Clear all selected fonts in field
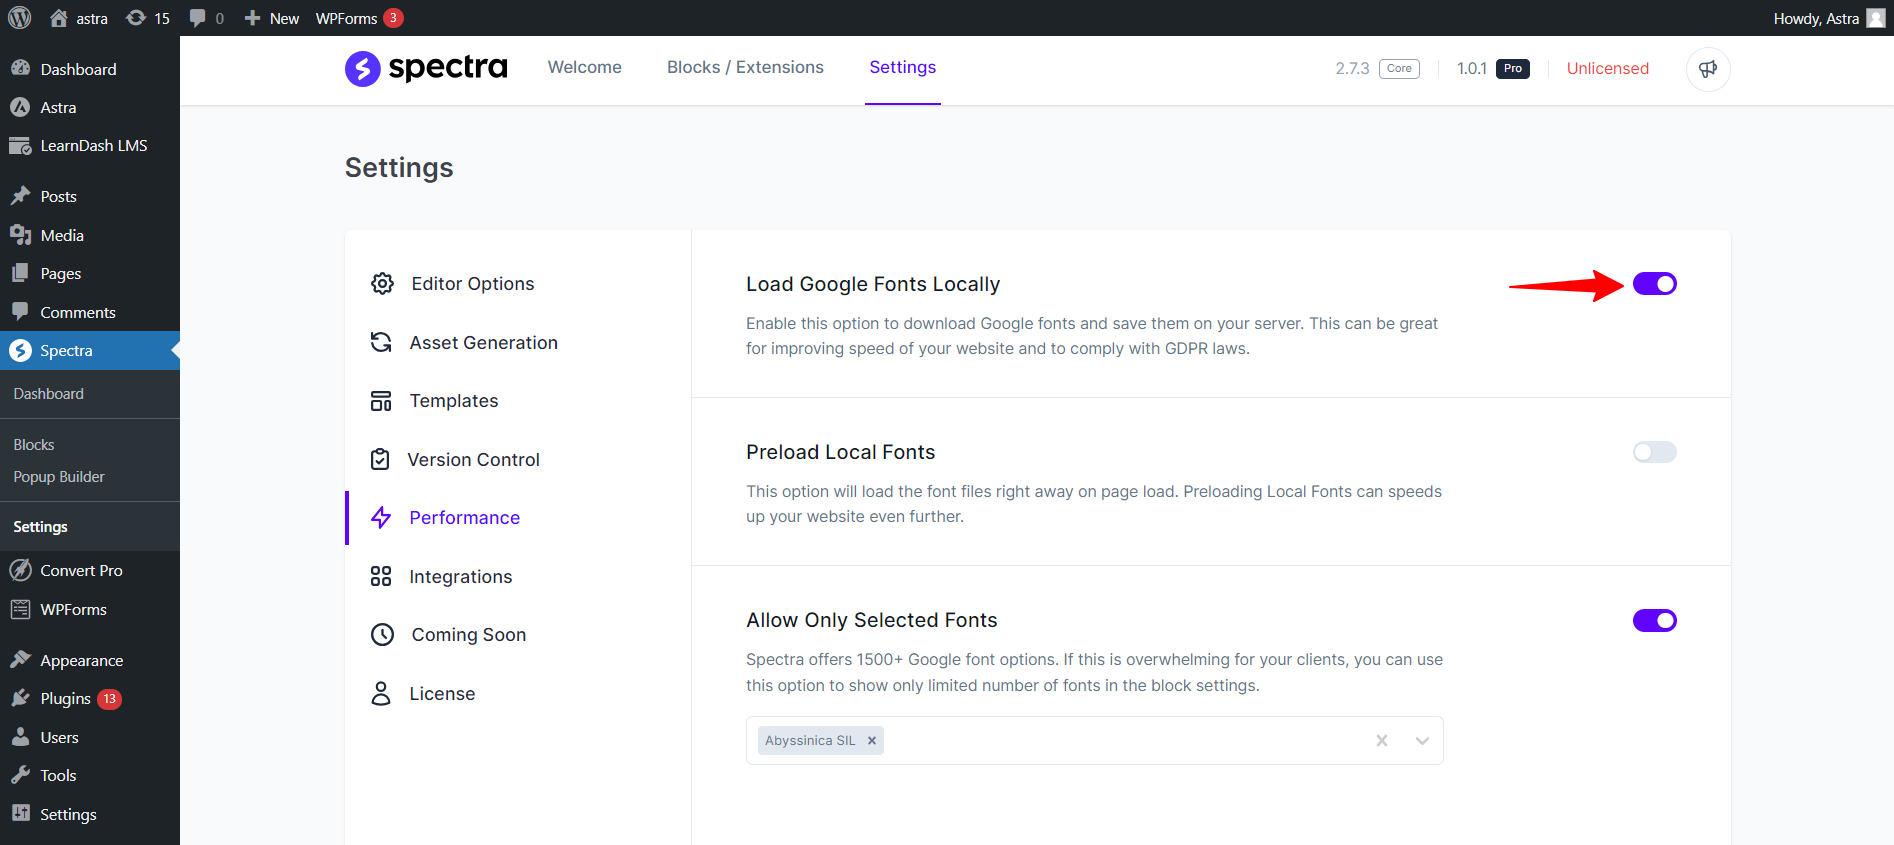 (x=1381, y=741)
